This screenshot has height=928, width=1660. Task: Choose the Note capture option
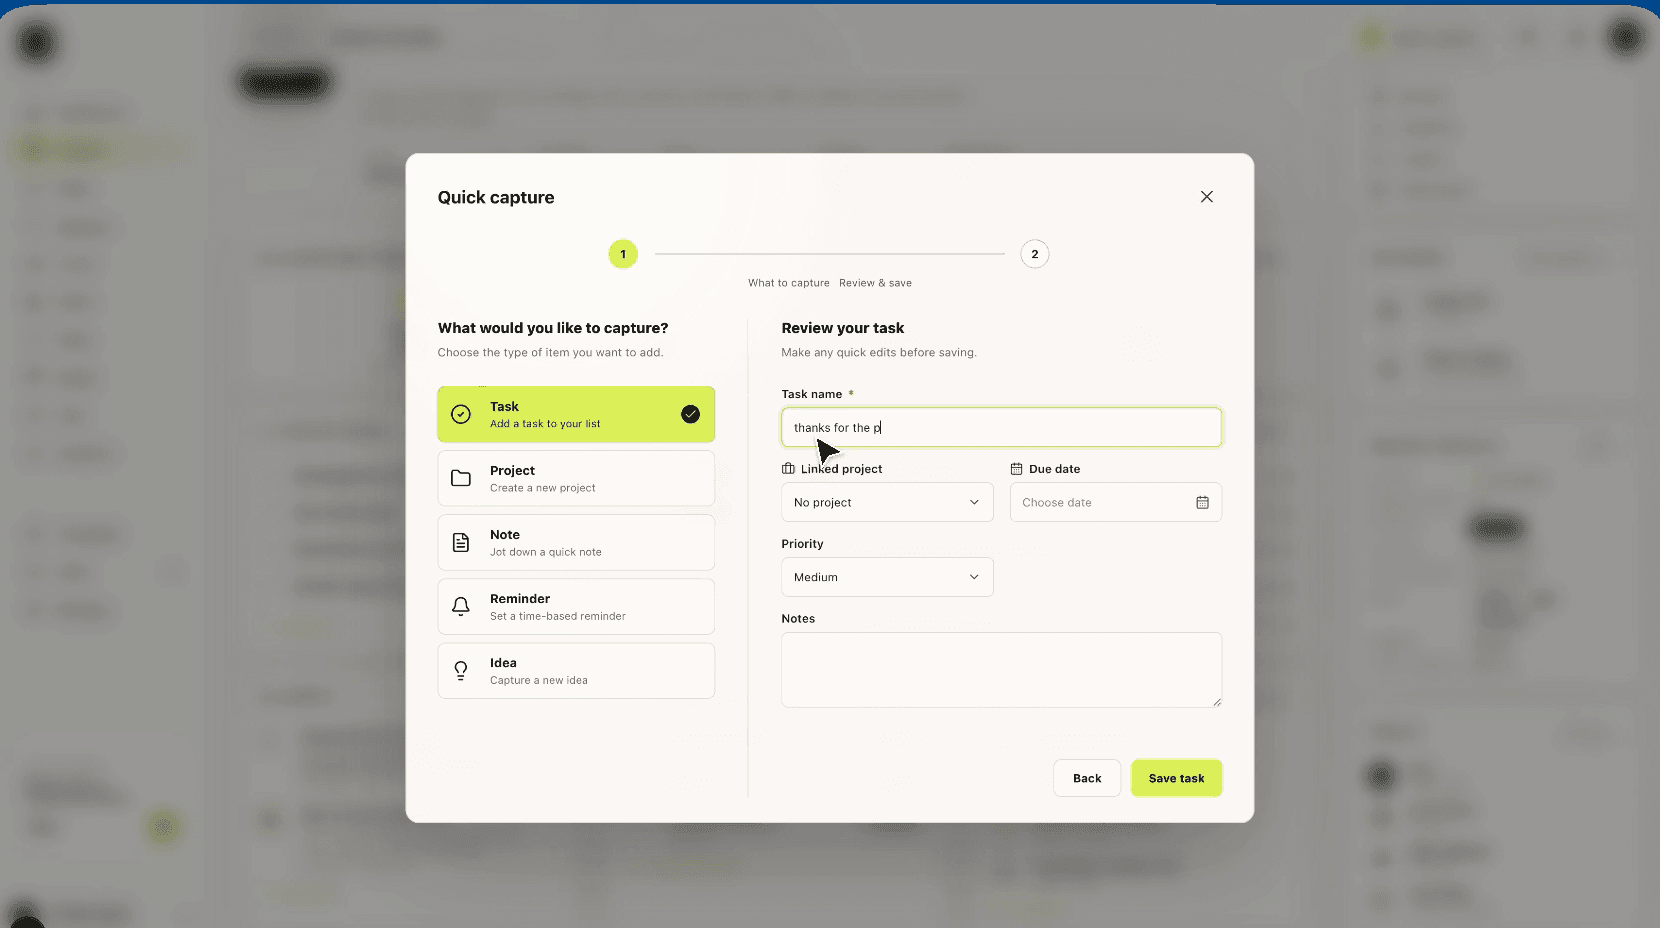576,542
